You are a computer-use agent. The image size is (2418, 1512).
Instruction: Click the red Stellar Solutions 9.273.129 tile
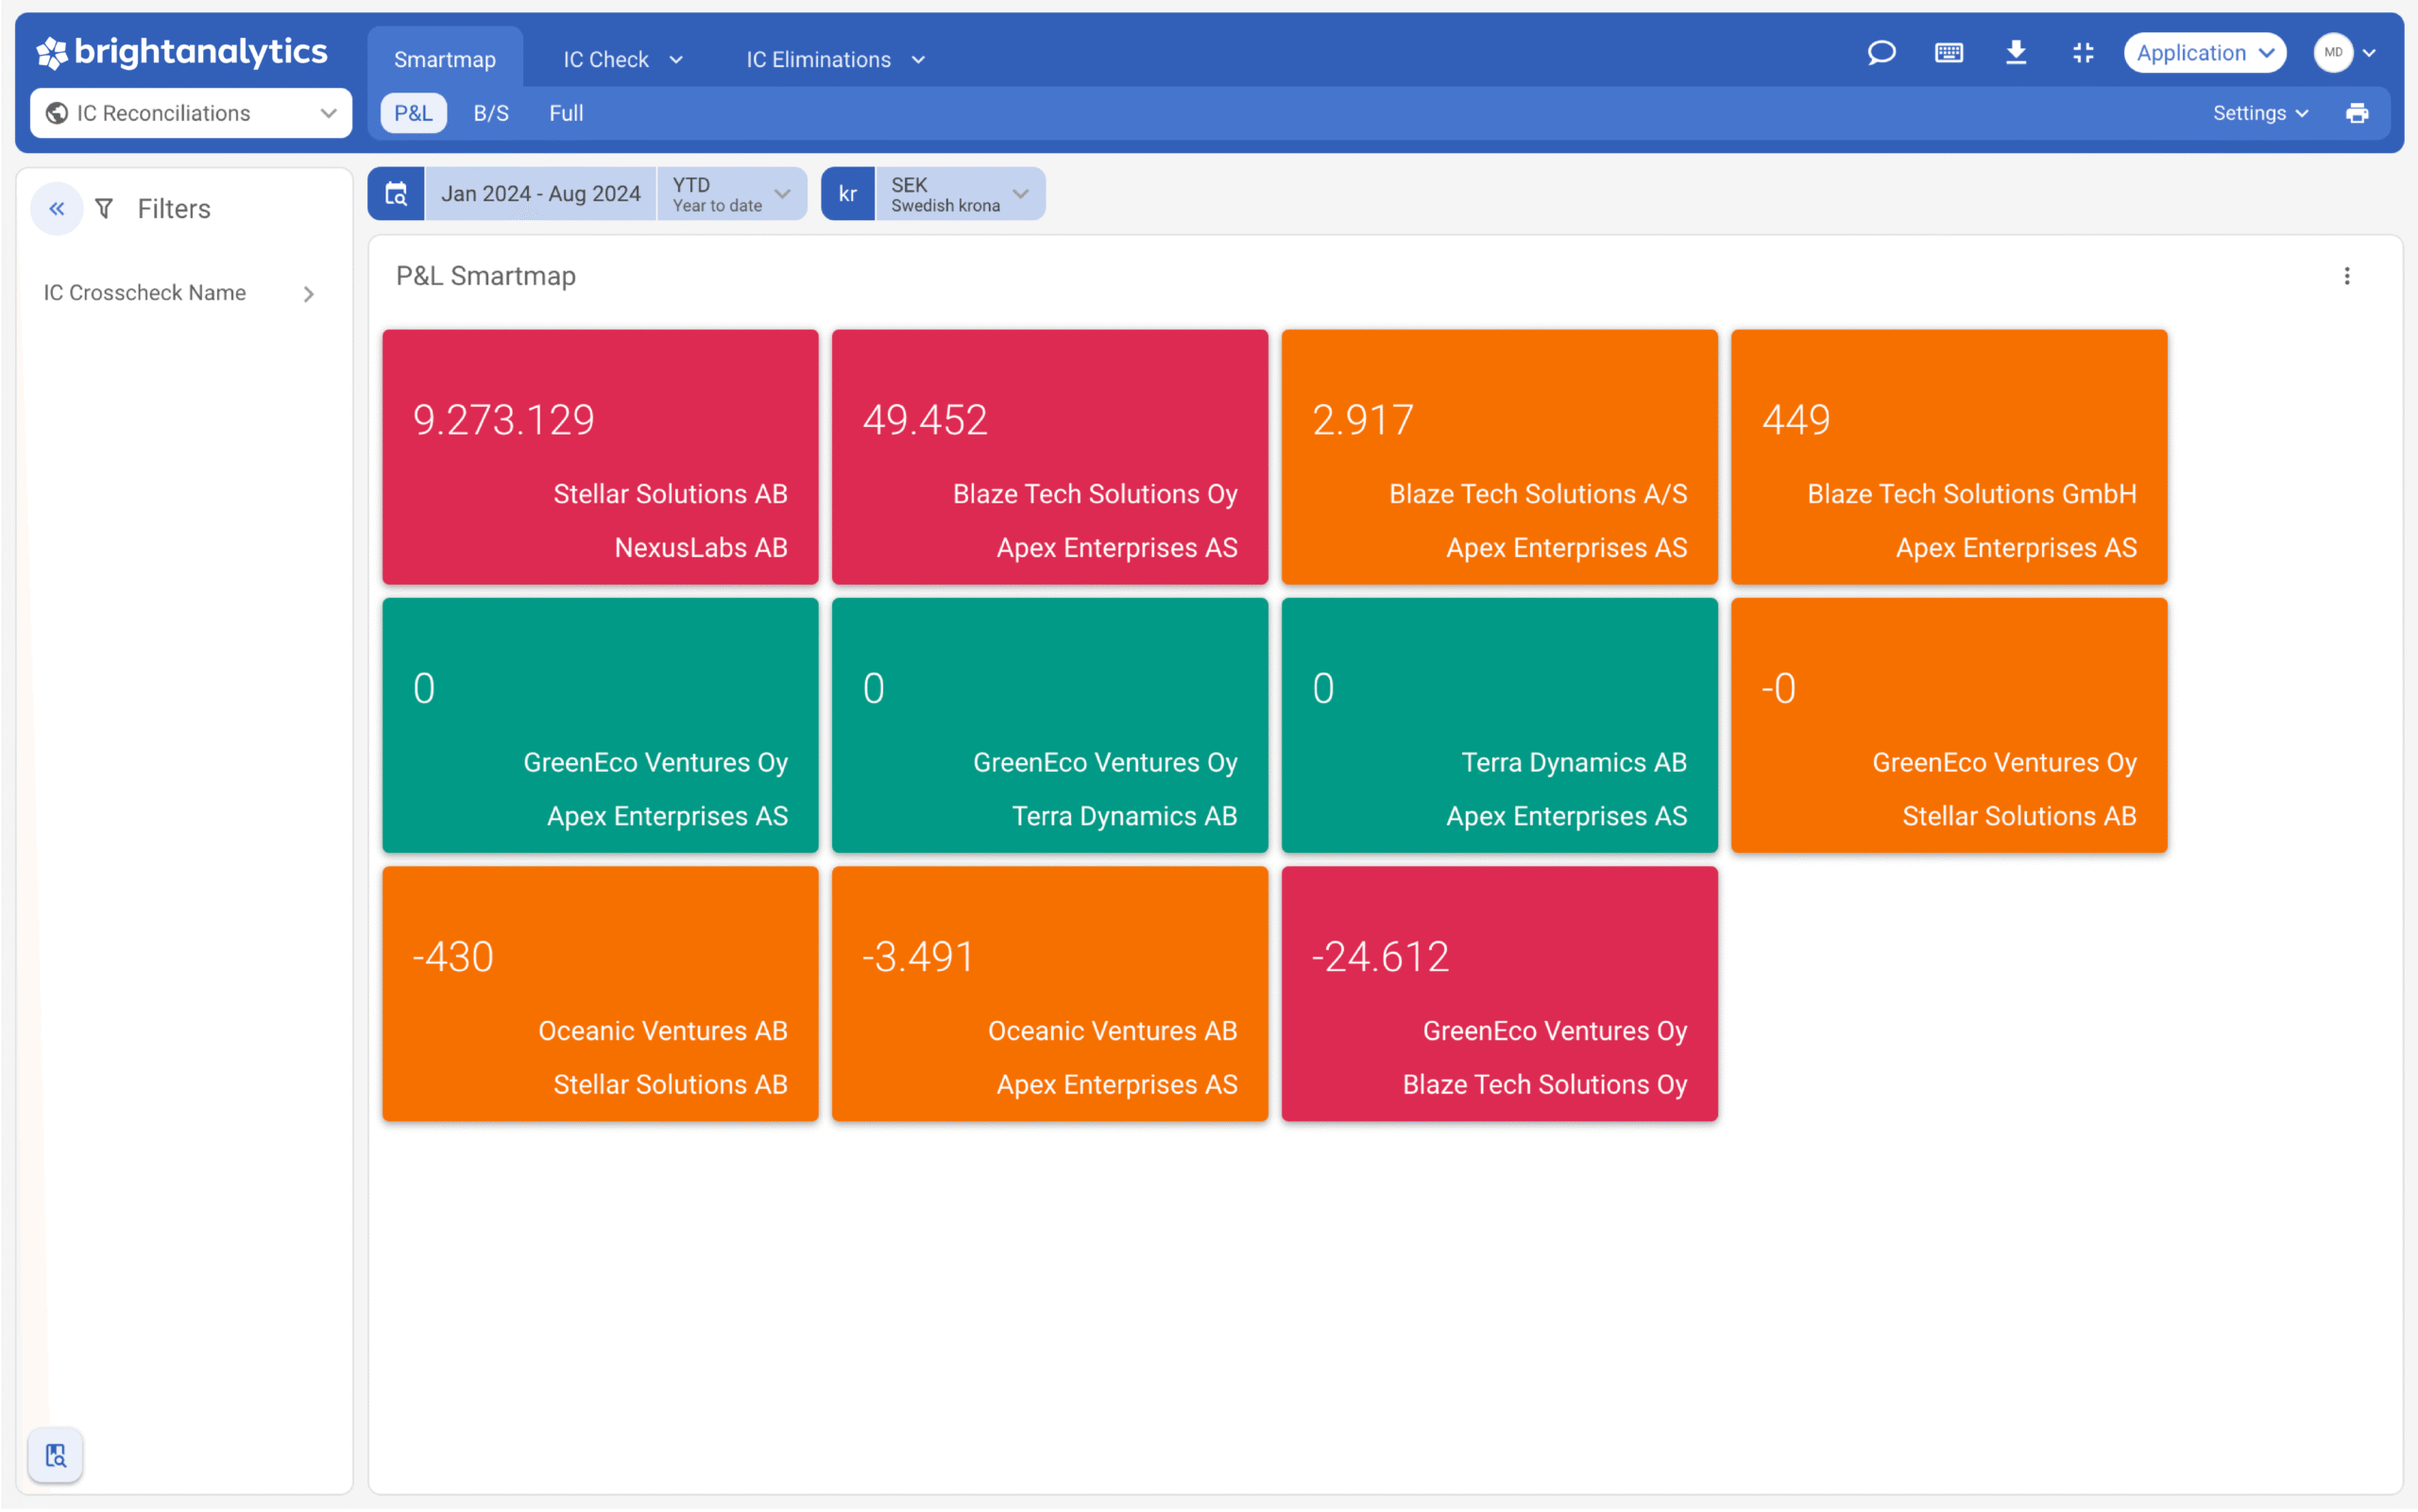[x=600, y=457]
